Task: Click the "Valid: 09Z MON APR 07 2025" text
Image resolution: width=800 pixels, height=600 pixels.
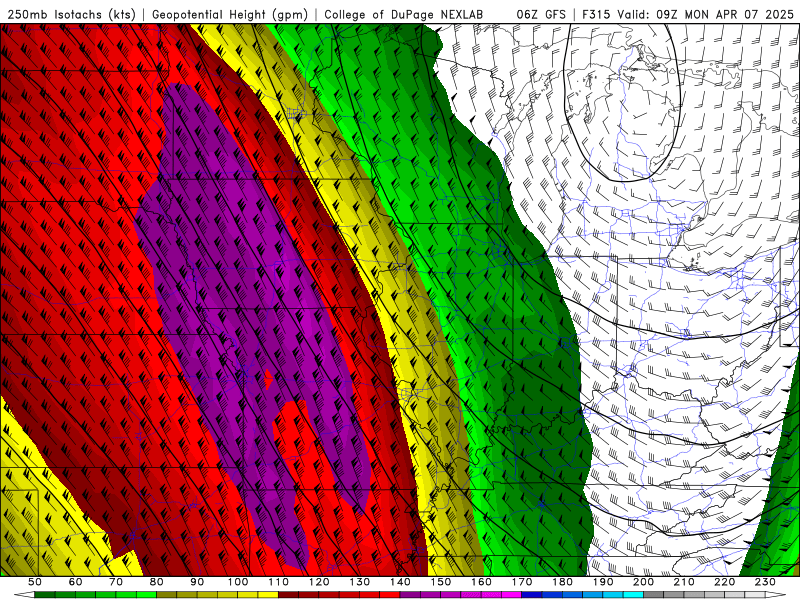Action: 706,14
